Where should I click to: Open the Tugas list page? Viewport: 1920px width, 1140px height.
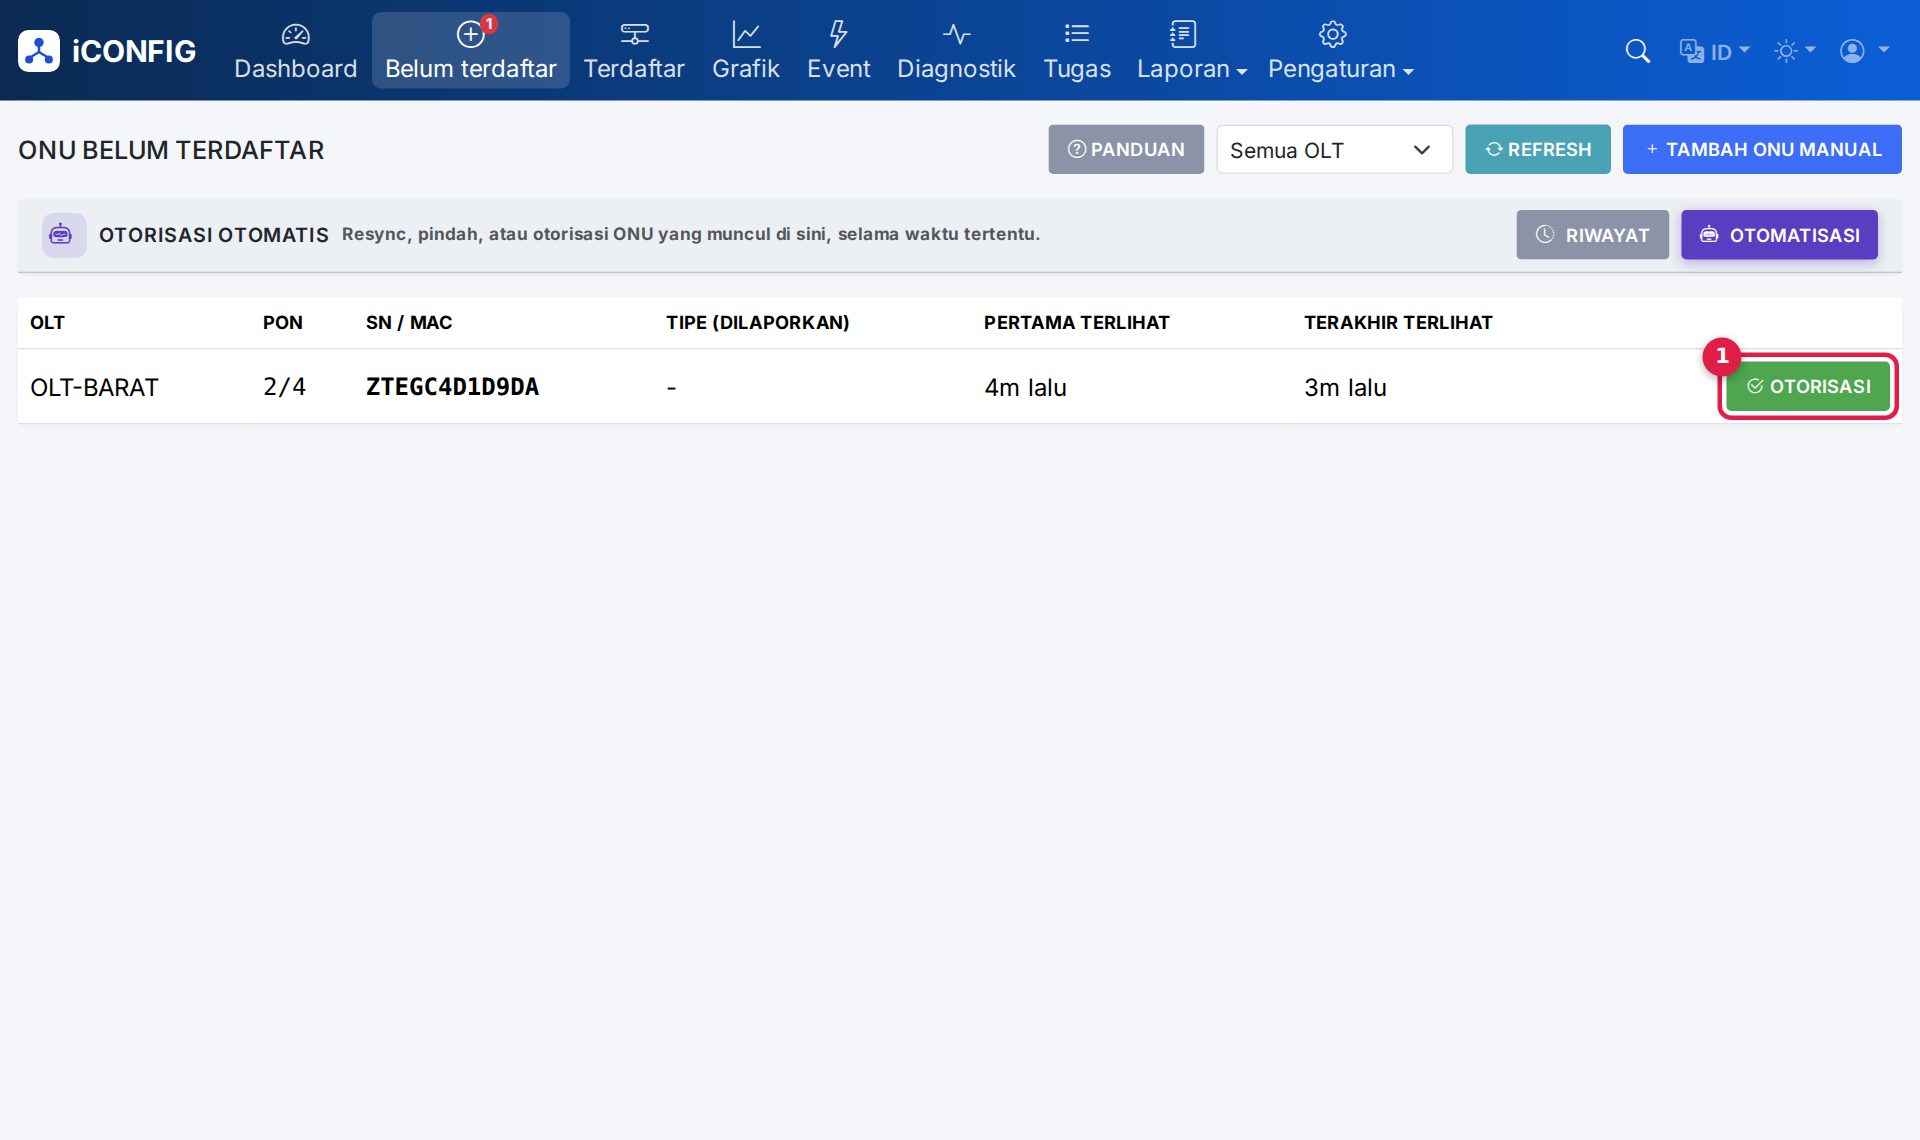click(x=1077, y=51)
